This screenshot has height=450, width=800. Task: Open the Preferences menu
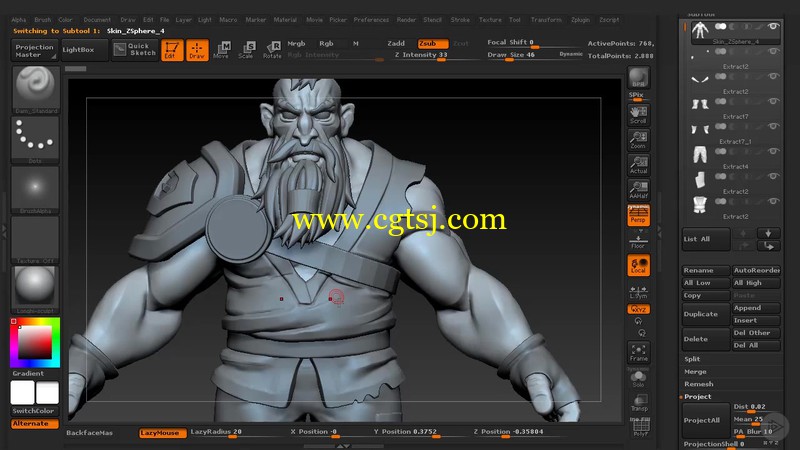coord(371,20)
